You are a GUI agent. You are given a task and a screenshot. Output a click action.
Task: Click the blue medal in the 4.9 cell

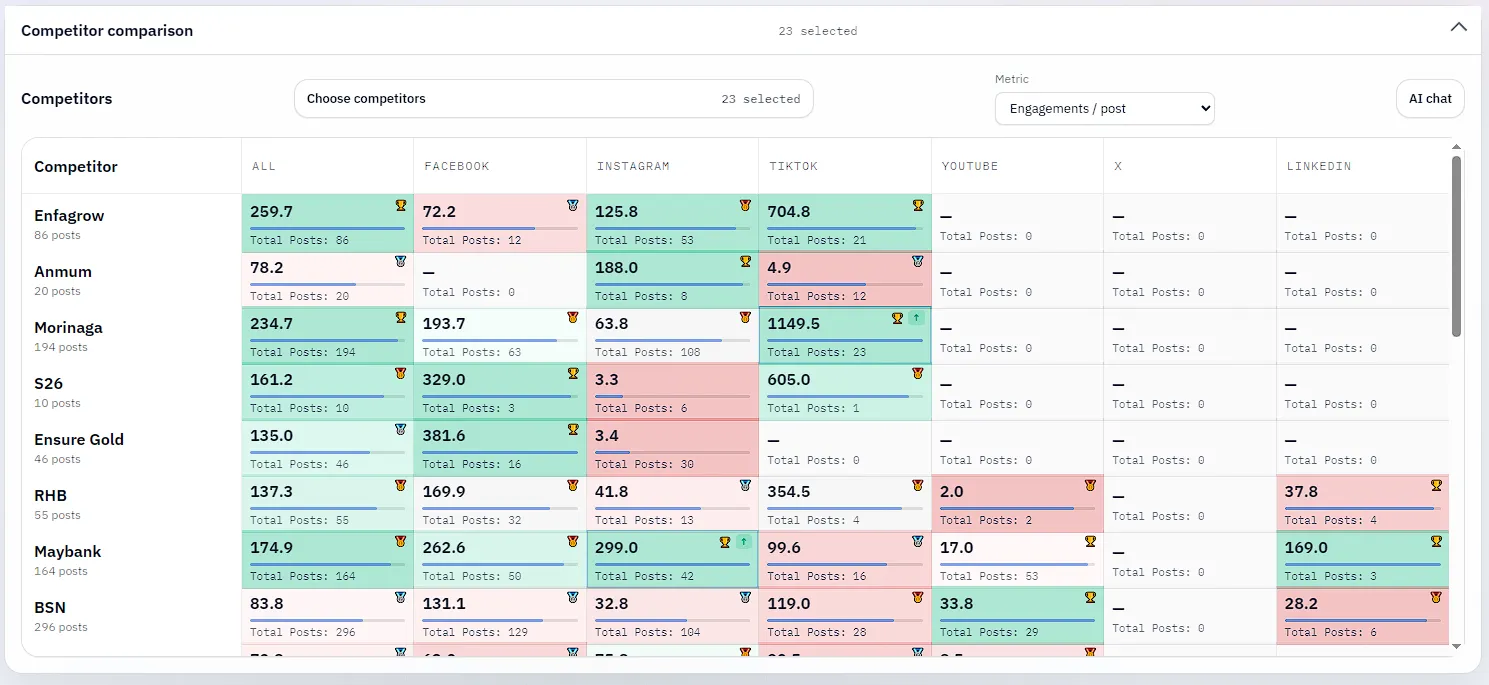(918, 261)
